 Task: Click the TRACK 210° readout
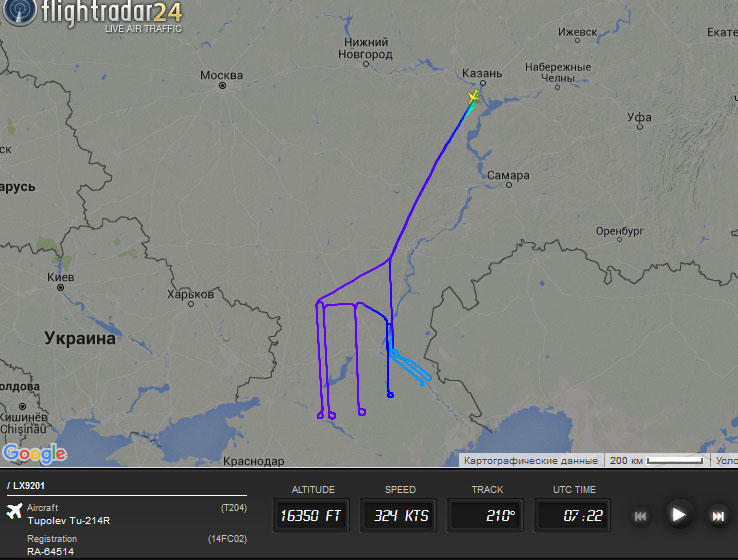coord(486,515)
